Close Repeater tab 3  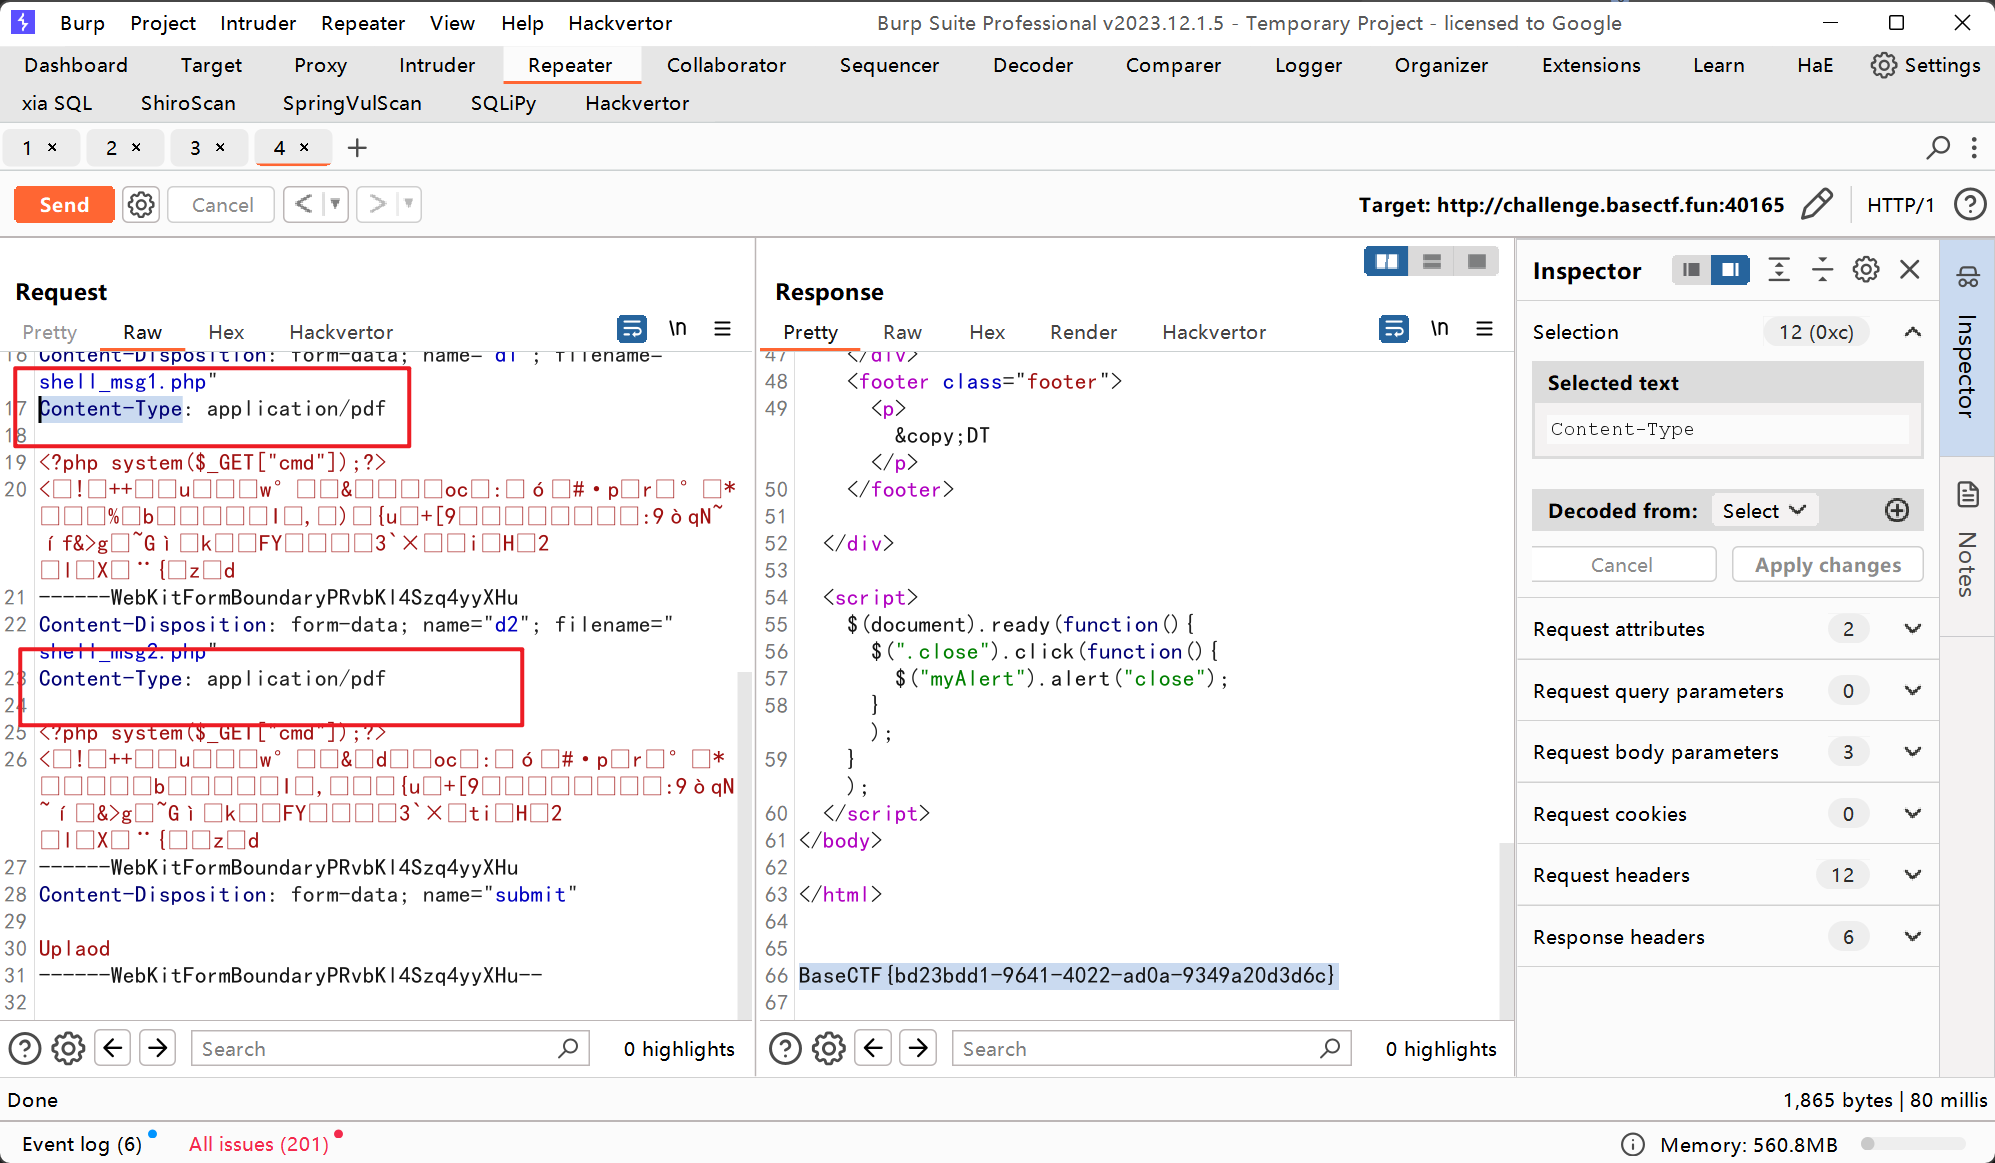coord(220,147)
